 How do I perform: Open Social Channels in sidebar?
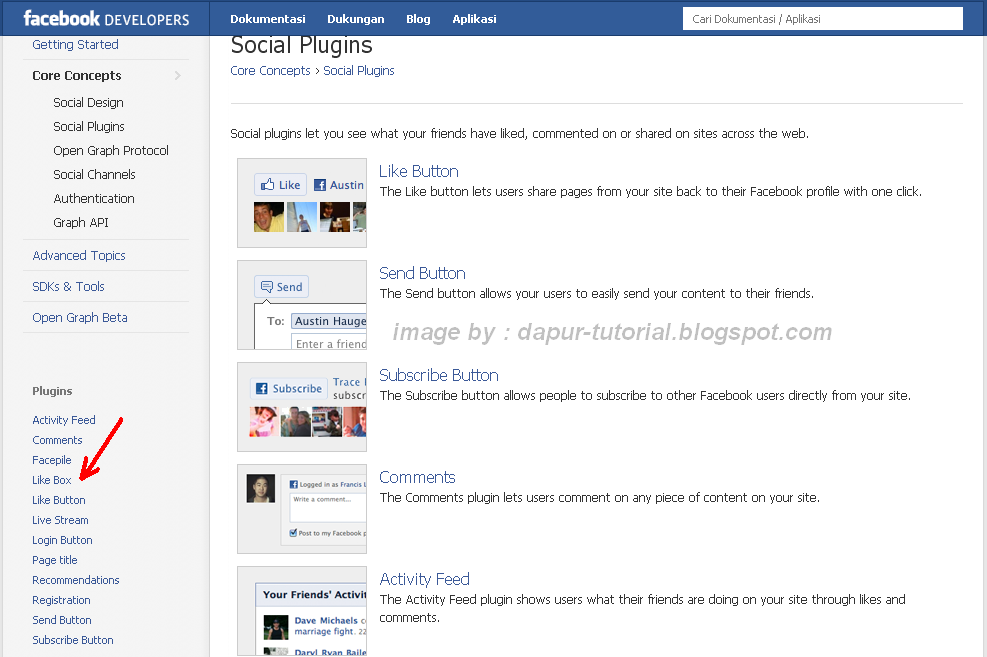pyautogui.click(x=94, y=174)
